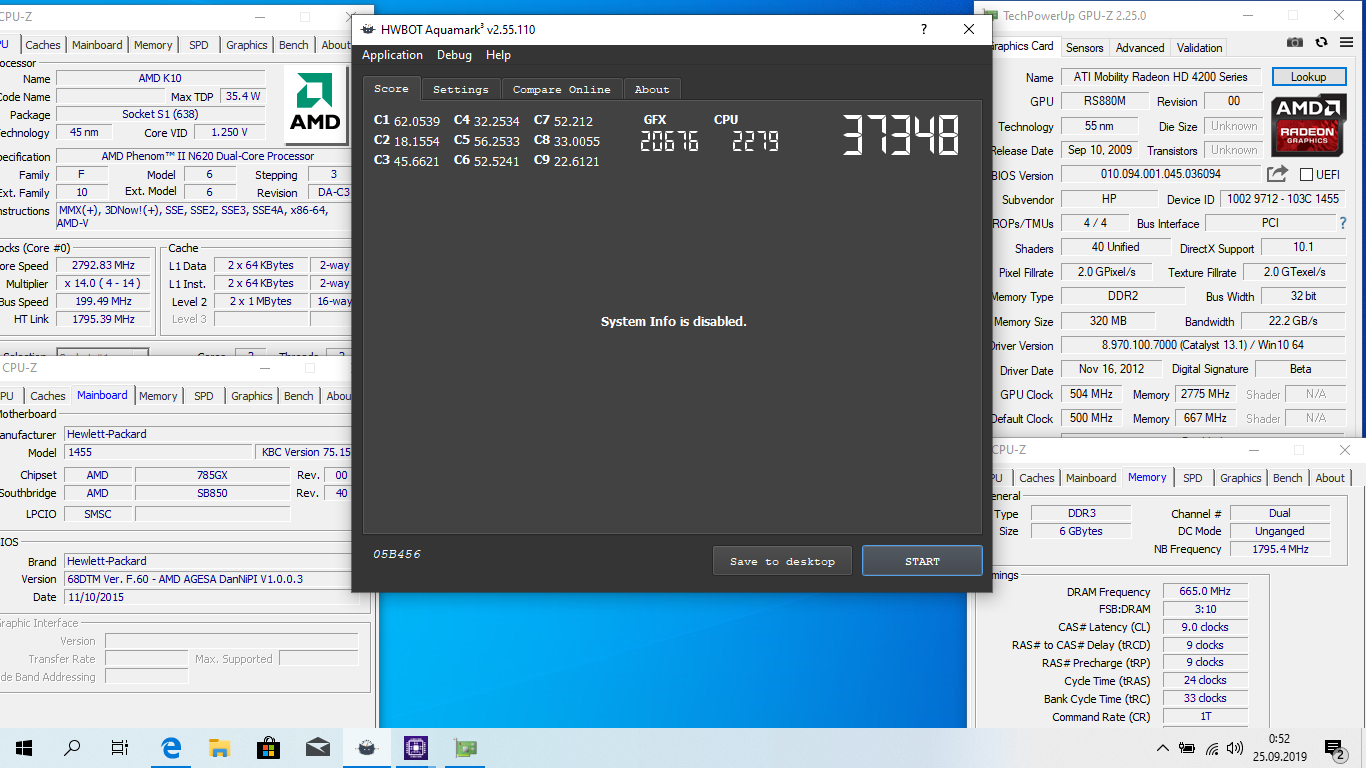This screenshot has width=1366, height=768.
Task: Click the Core Speed value 2792.83 MHz
Action: point(102,265)
